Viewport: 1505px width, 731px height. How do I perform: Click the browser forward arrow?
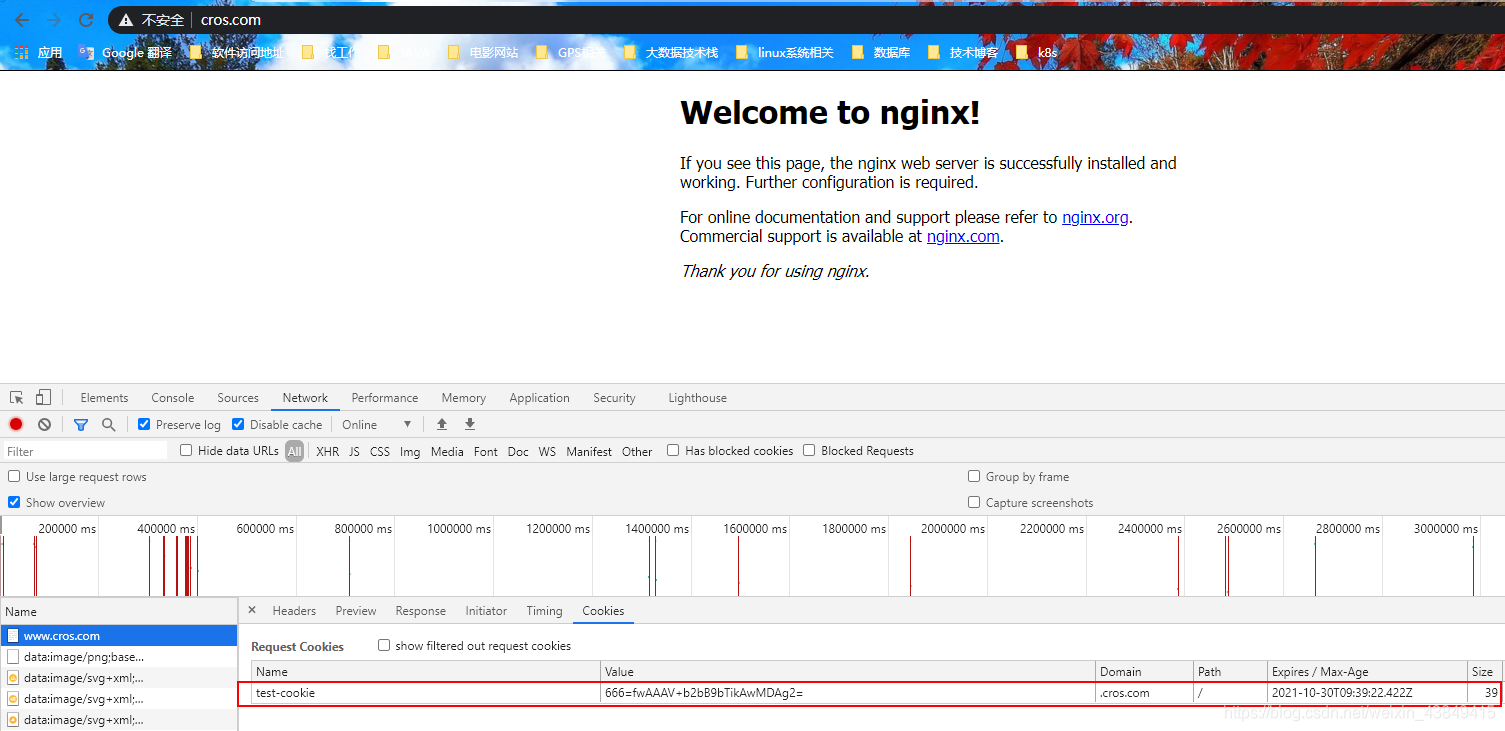pos(54,20)
